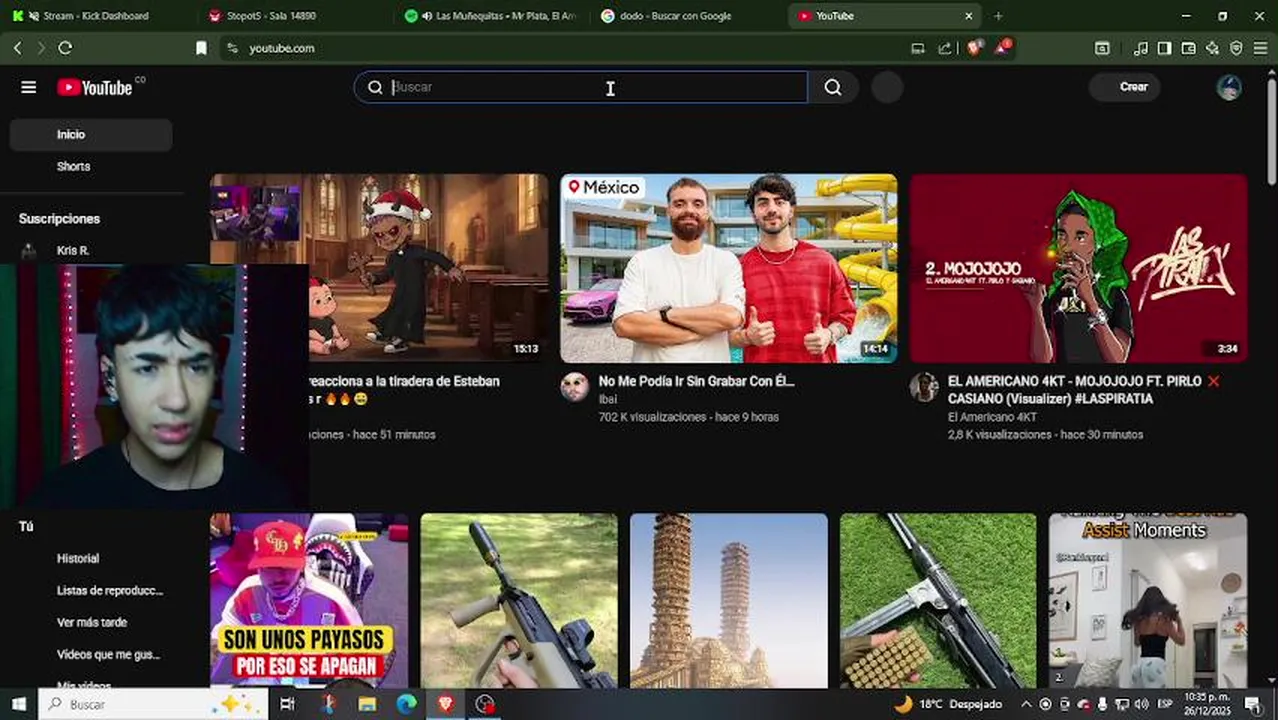The image size is (1278, 720).
Task: Switch to Stream - Kick Dashboard tab
Action: [97, 16]
